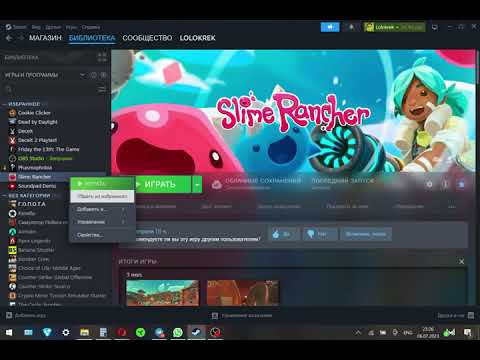Open the second orange screenshot thumbnail
Screen dimensions: 480x360
point(243,293)
